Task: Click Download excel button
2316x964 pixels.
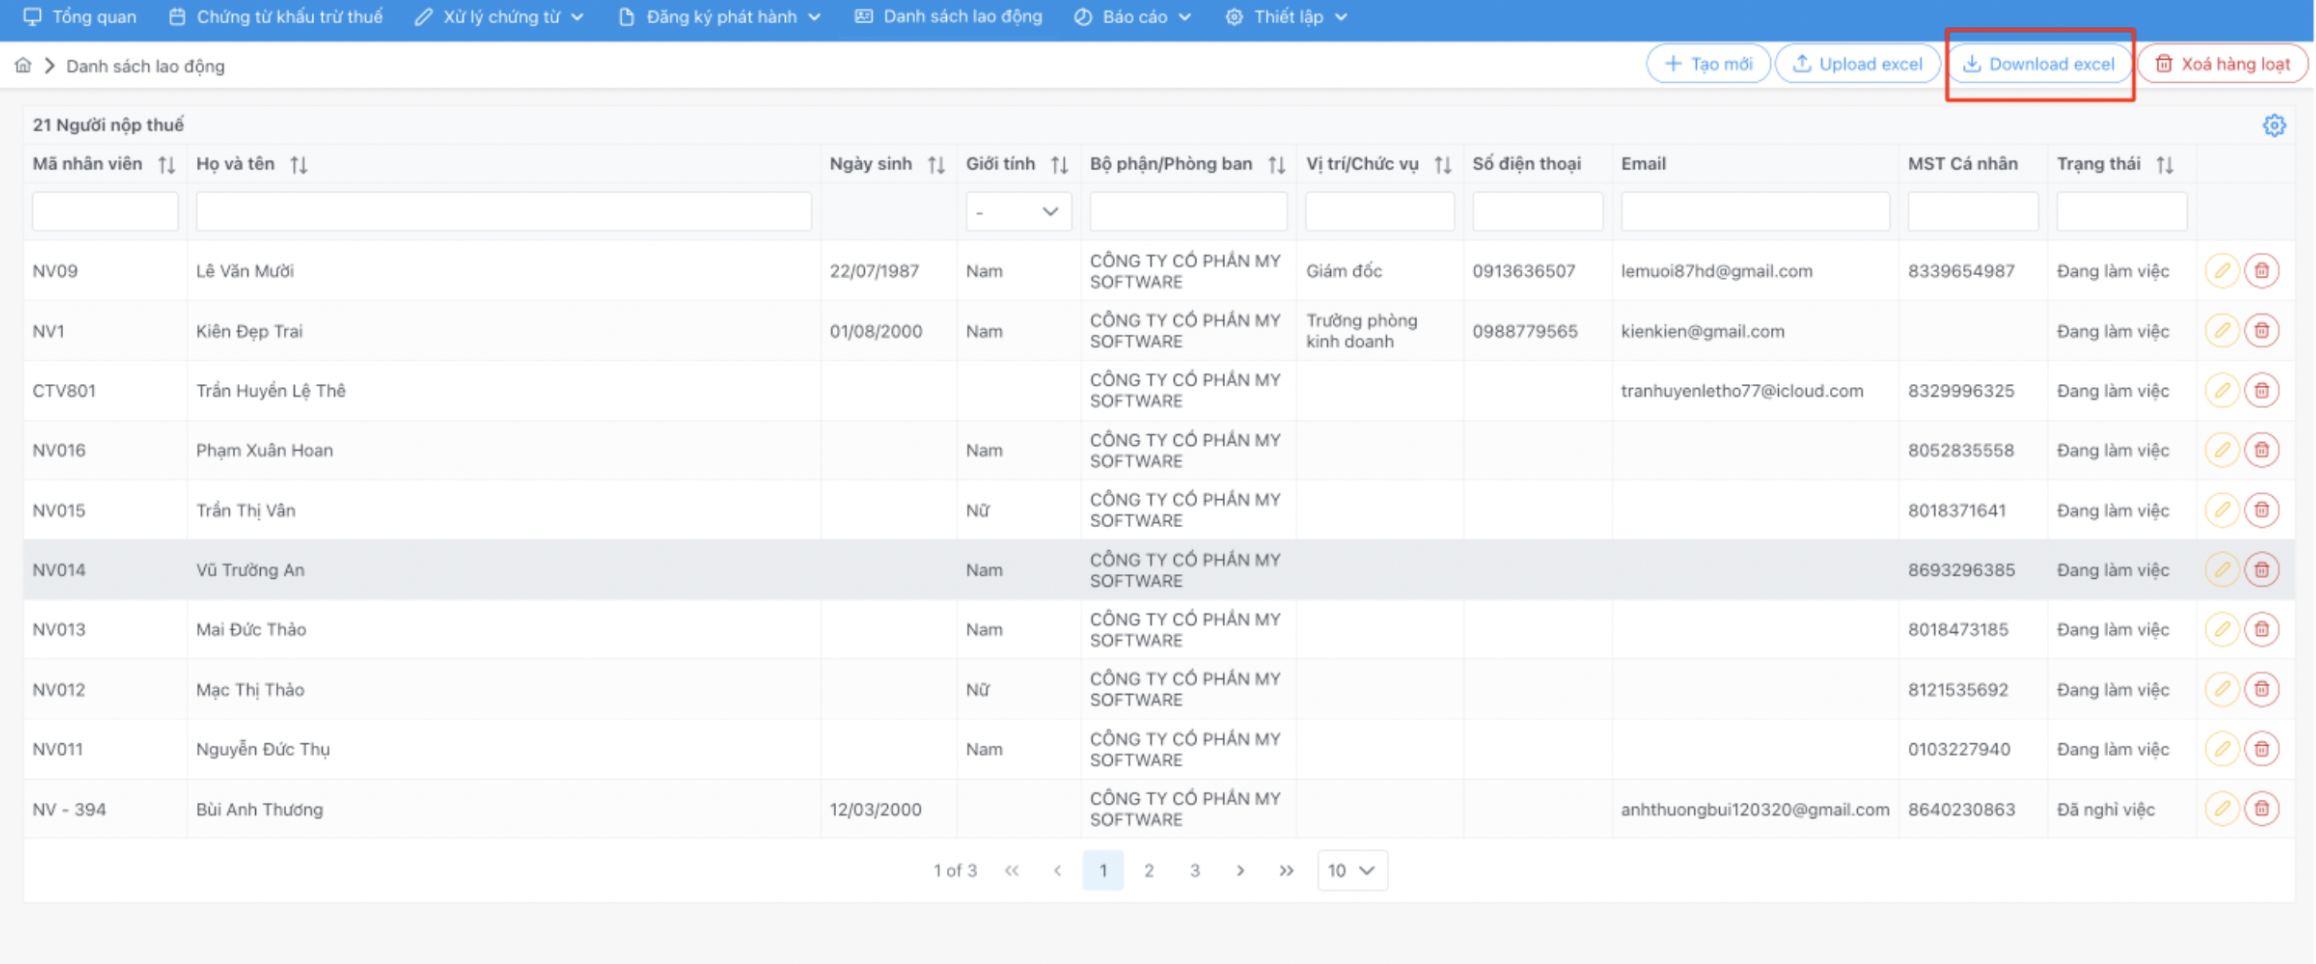Action: pos(2039,64)
